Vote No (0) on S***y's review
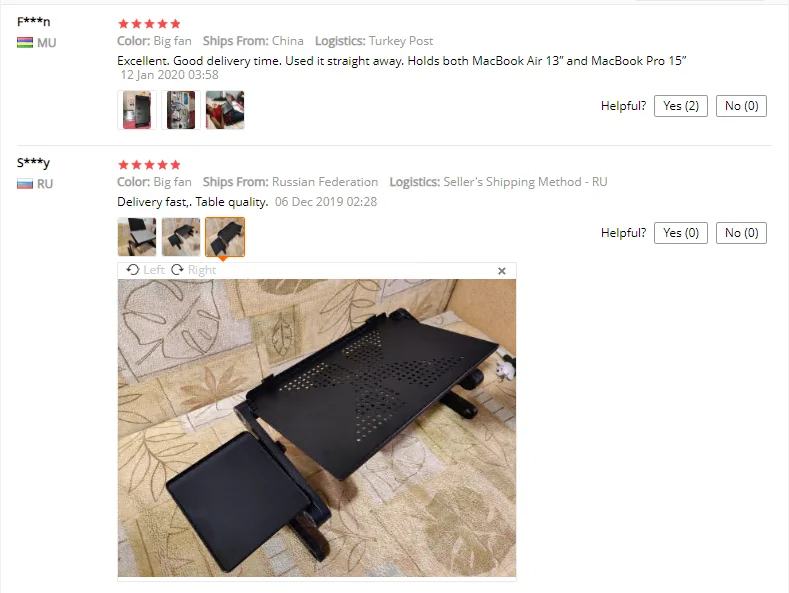789x593 pixels. pos(741,233)
